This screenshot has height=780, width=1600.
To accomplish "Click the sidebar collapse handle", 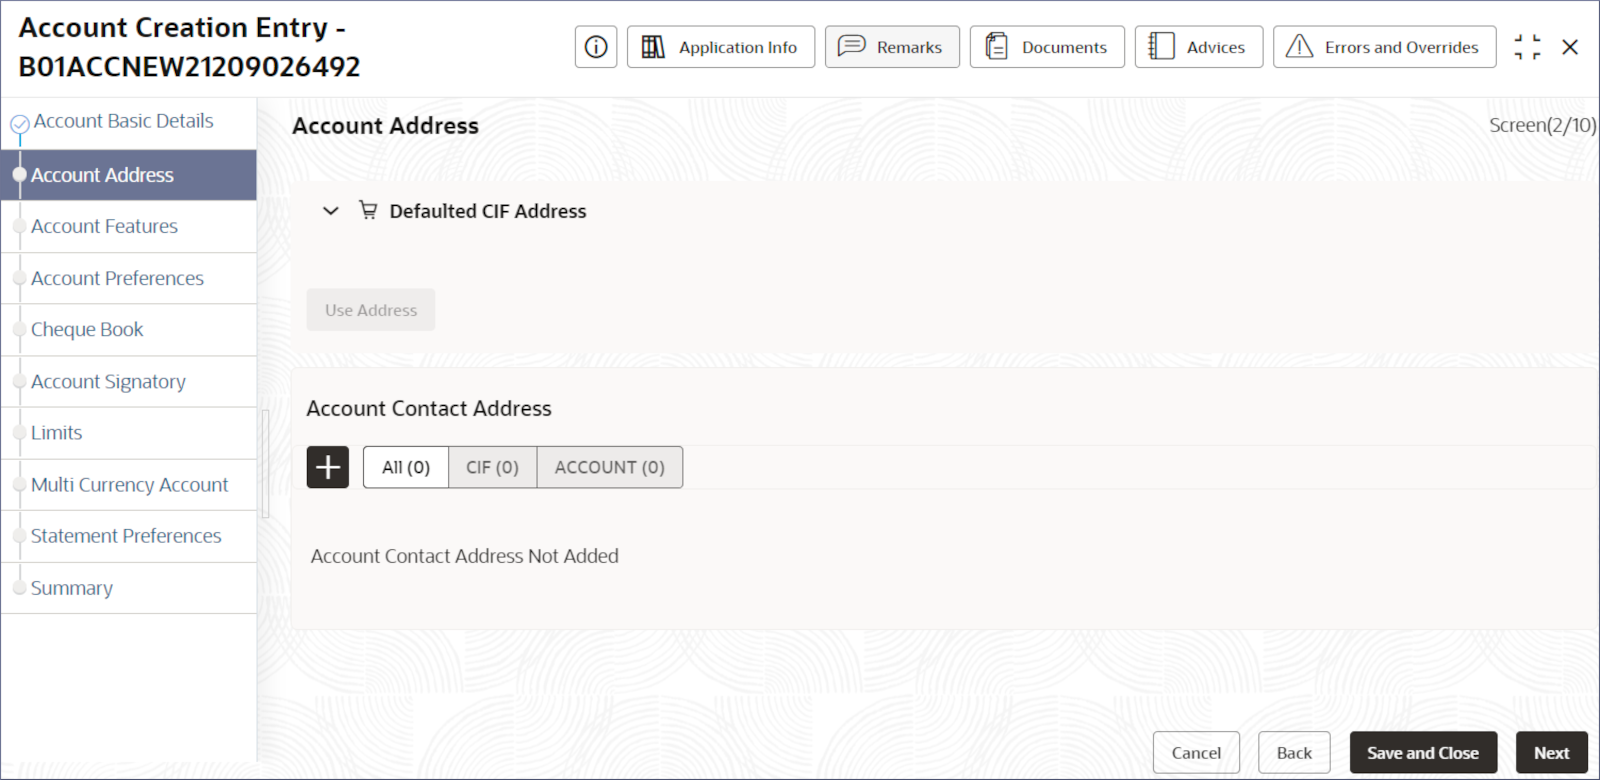I will 265,464.
